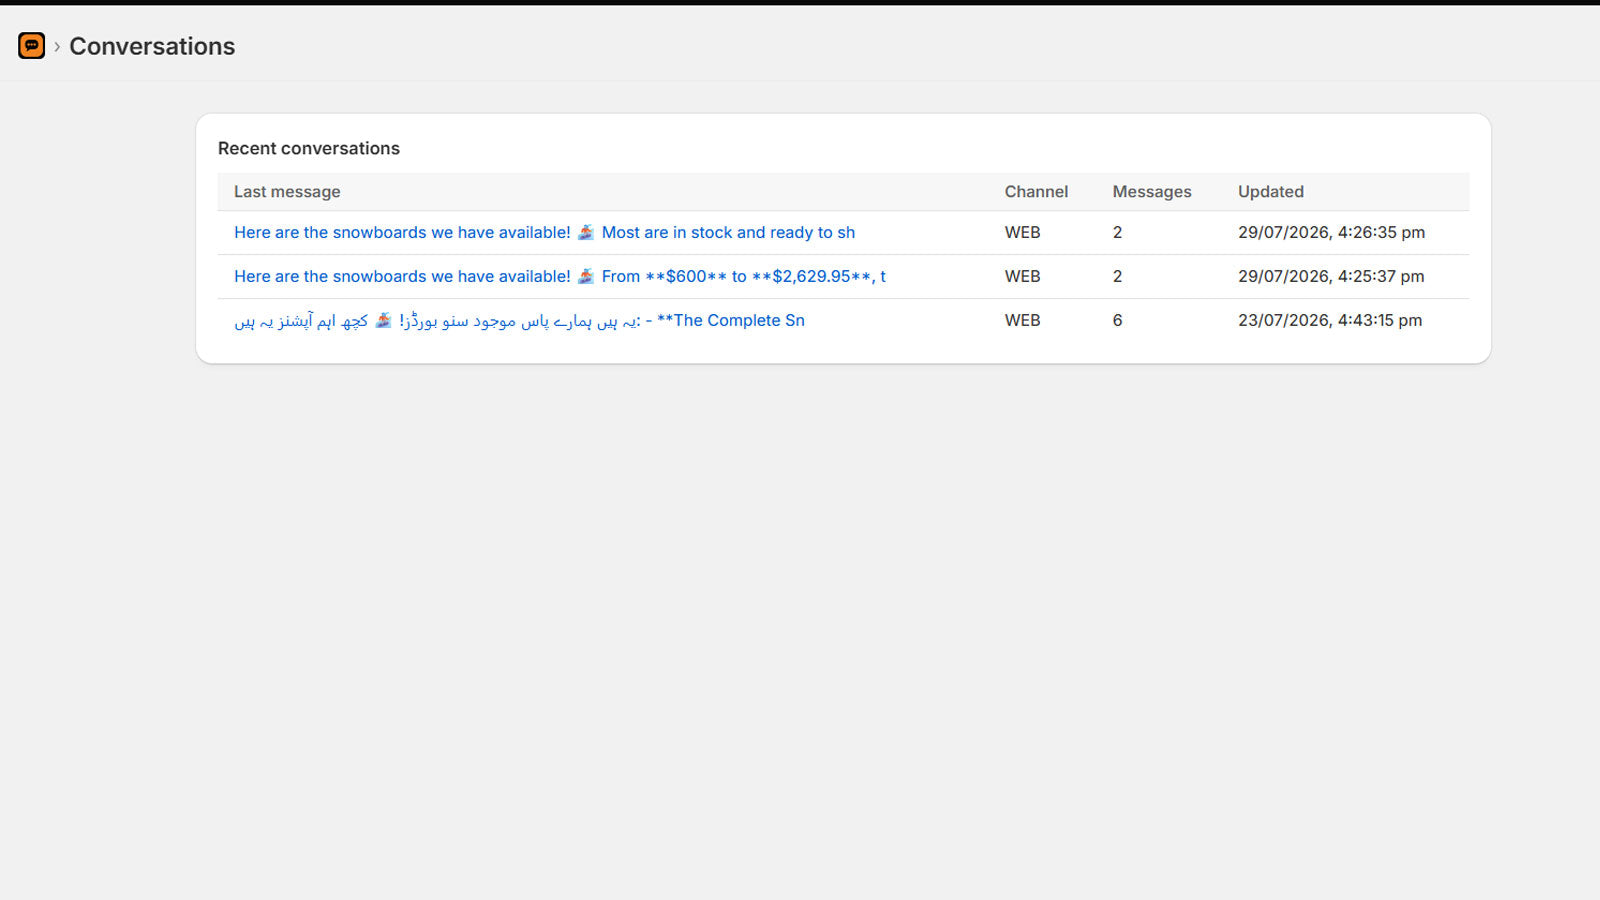Click the orange chat app icon
1600x900 pixels.
(32, 46)
